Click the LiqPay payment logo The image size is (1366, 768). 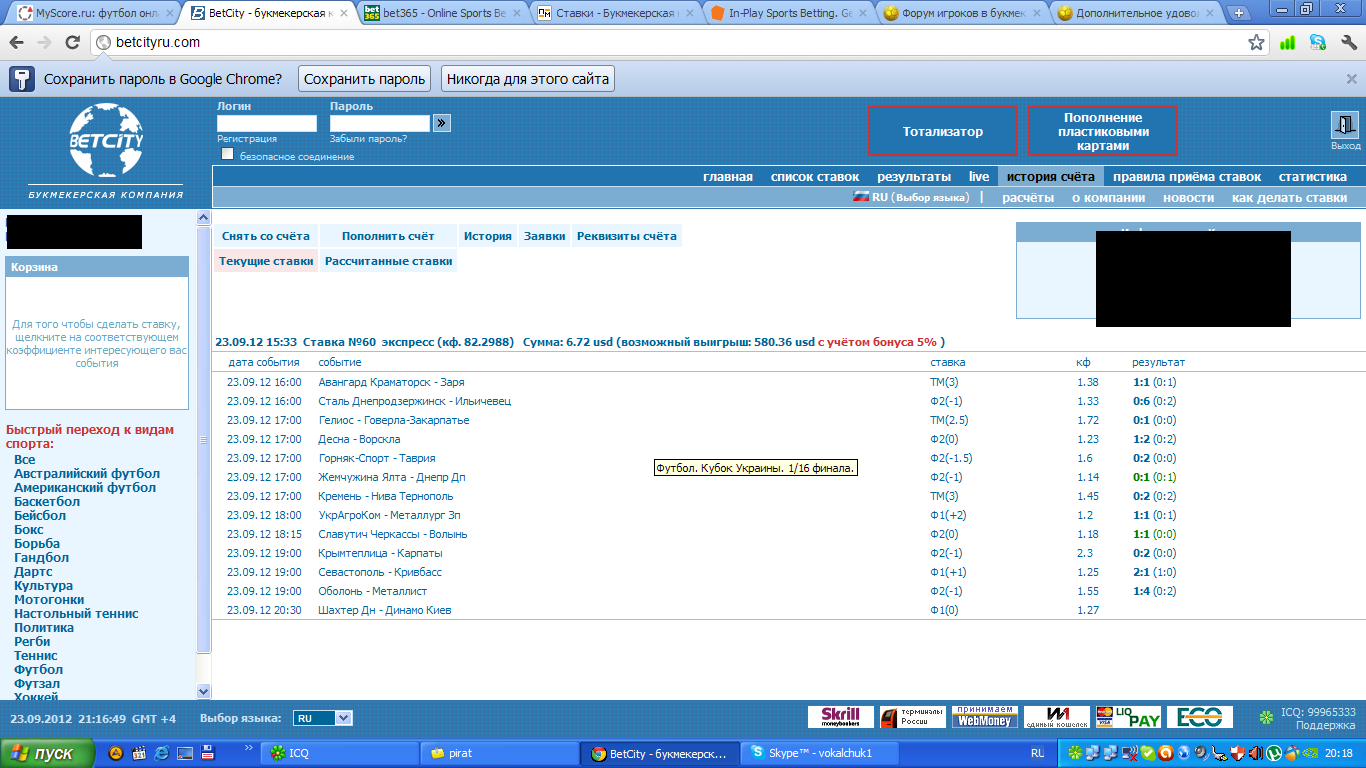pos(1128,717)
